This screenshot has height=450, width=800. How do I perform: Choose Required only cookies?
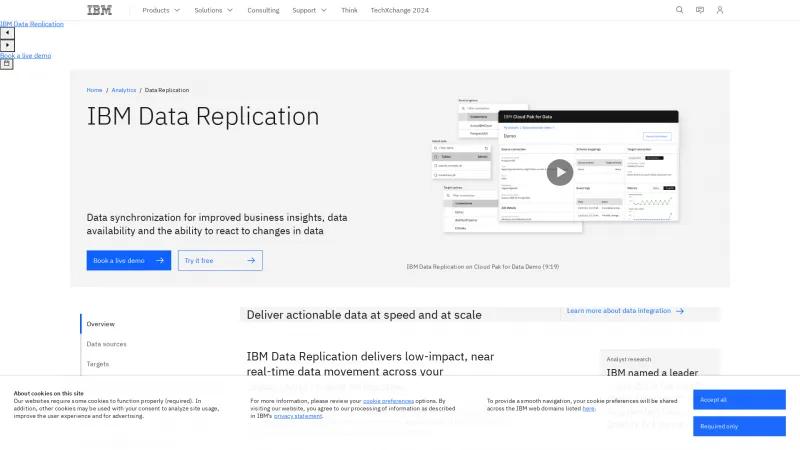(739, 426)
